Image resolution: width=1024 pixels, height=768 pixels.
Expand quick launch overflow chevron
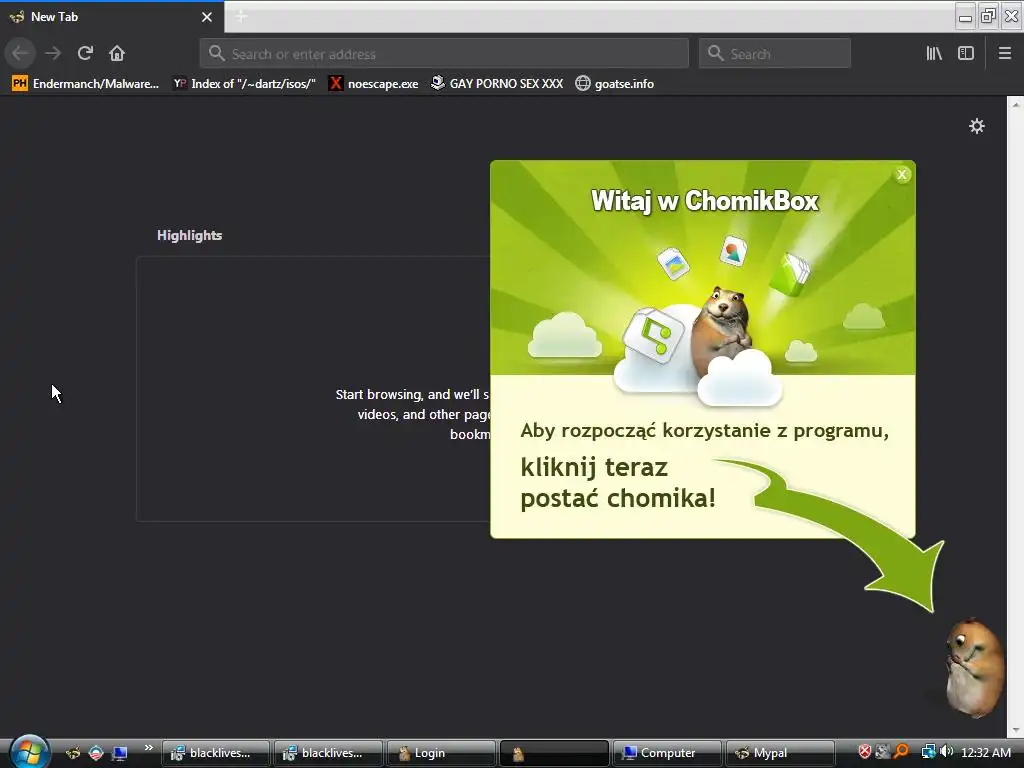[148, 748]
